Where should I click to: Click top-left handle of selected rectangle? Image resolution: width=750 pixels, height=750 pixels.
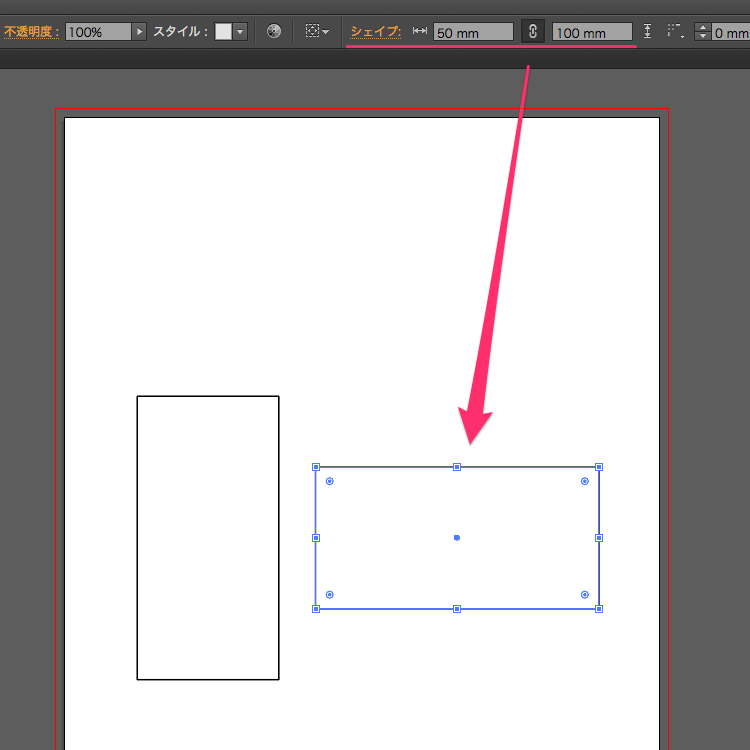(x=316, y=467)
